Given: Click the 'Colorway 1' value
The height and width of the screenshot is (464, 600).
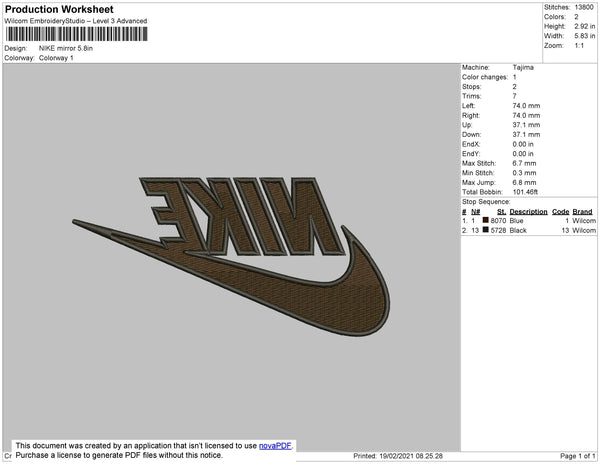Looking at the screenshot, I should [x=56, y=58].
